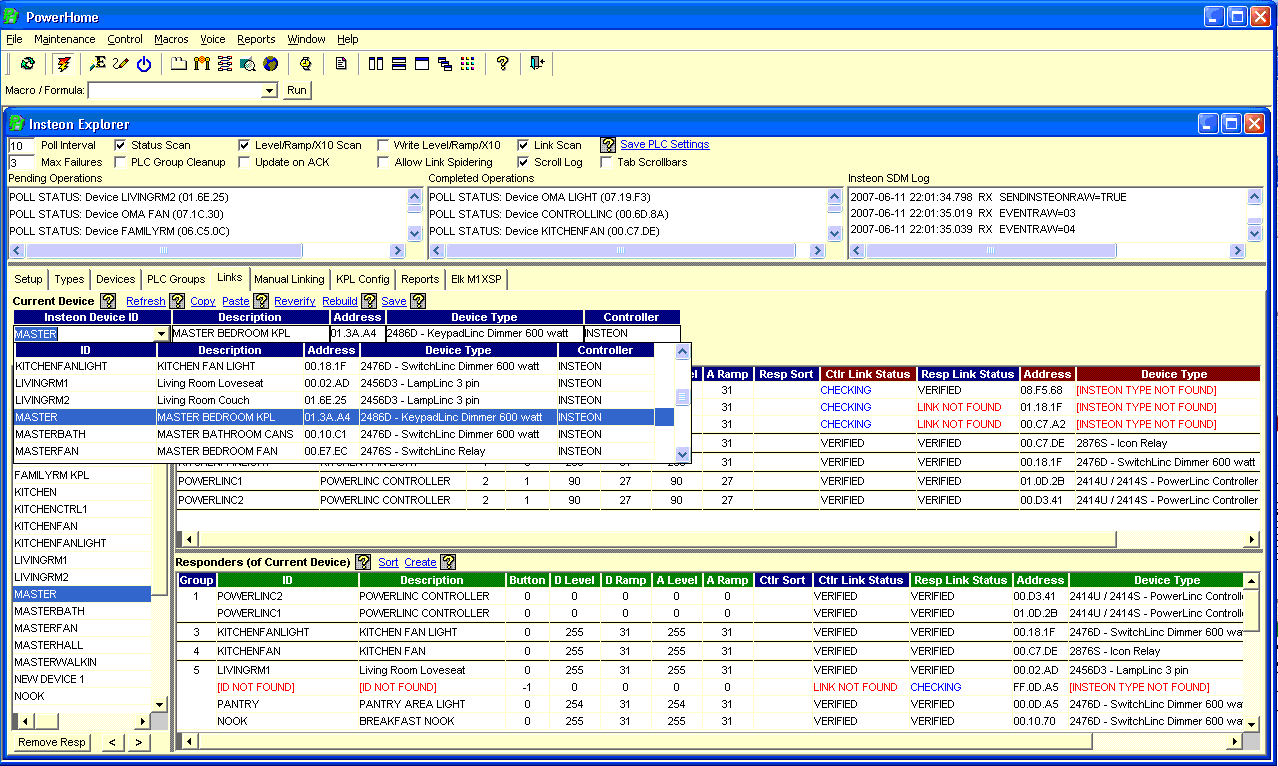1278x766 pixels.
Task: Tile windows horizontally using toolbar icon
Action: point(399,64)
